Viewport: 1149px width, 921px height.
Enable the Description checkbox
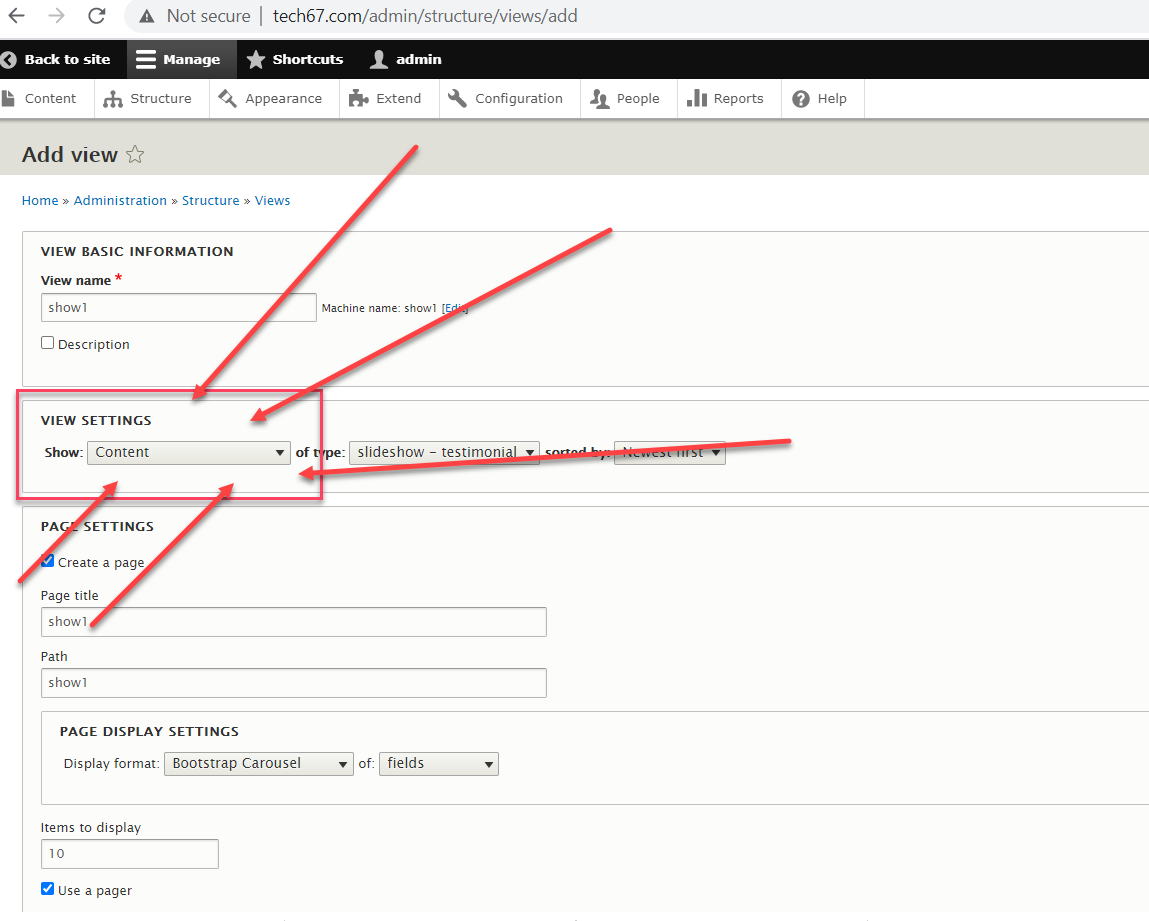tap(48, 343)
